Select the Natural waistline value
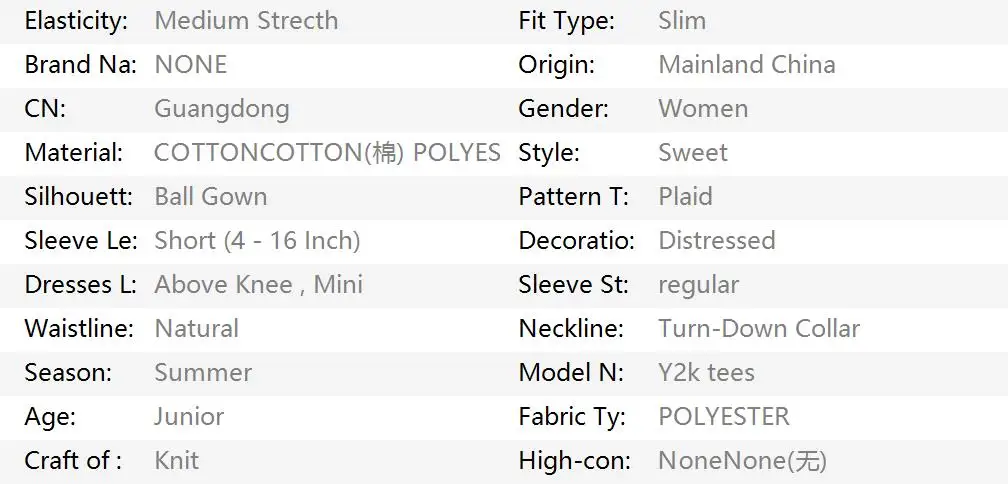 pyautogui.click(x=197, y=328)
